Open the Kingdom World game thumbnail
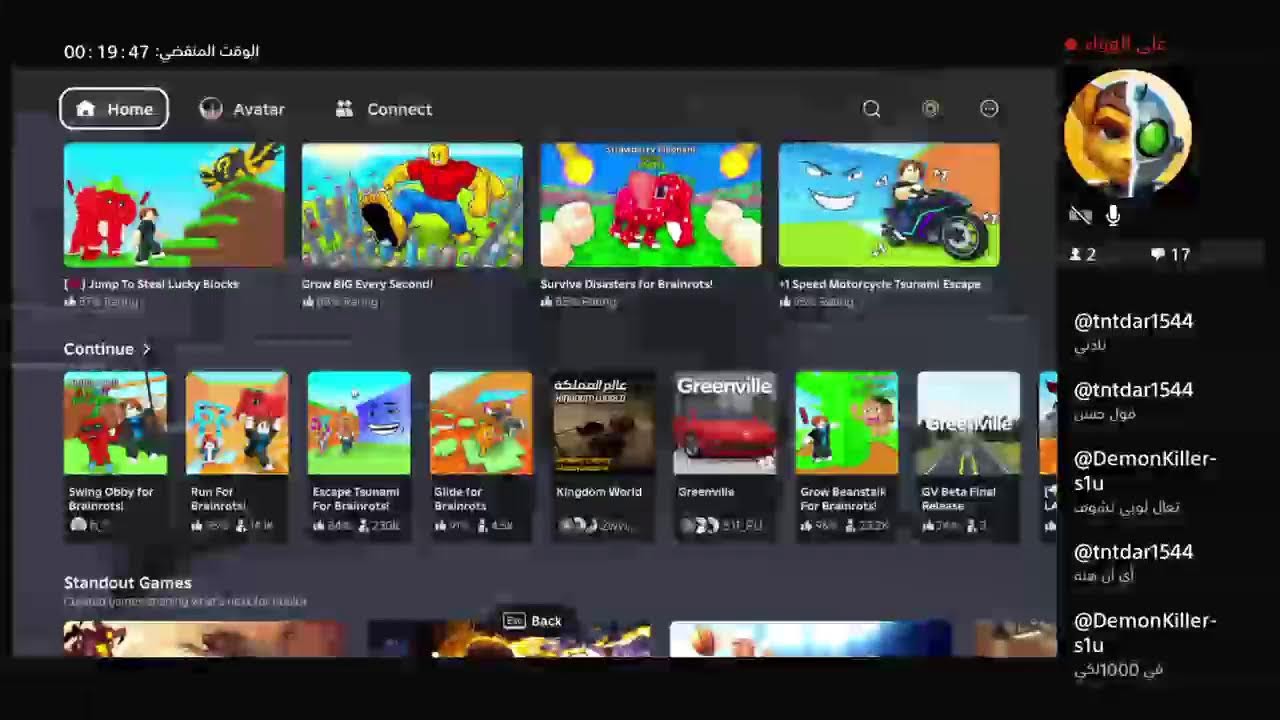The width and height of the screenshot is (1280, 720). pos(603,423)
